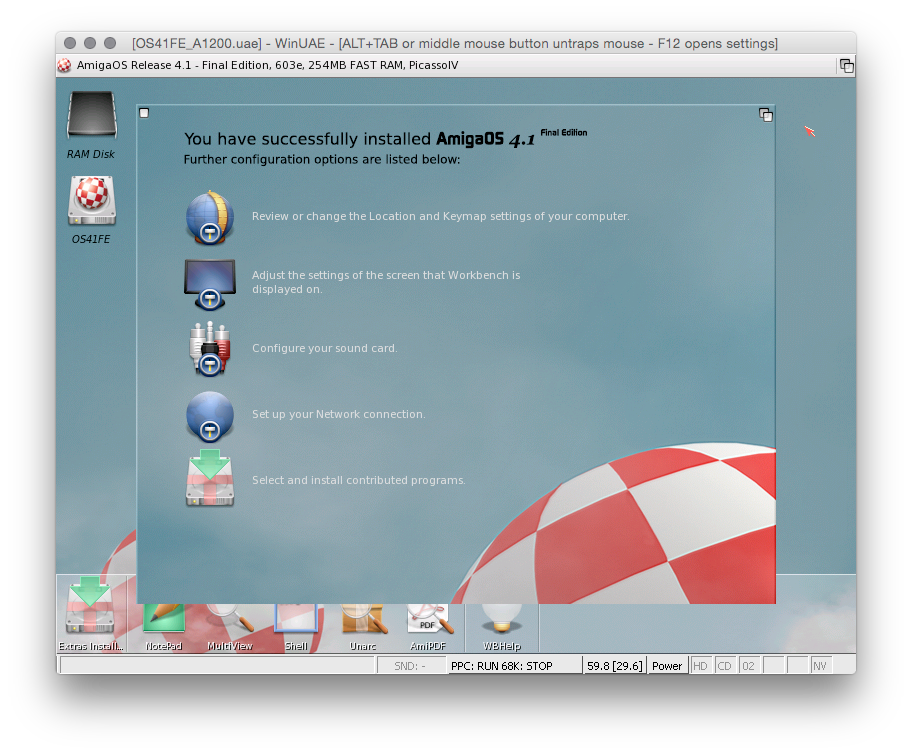The width and height of the screenshot is (912, 754).
Task: Click the '59.8 [29.6]' framerate readout
Action: point(615,666)
